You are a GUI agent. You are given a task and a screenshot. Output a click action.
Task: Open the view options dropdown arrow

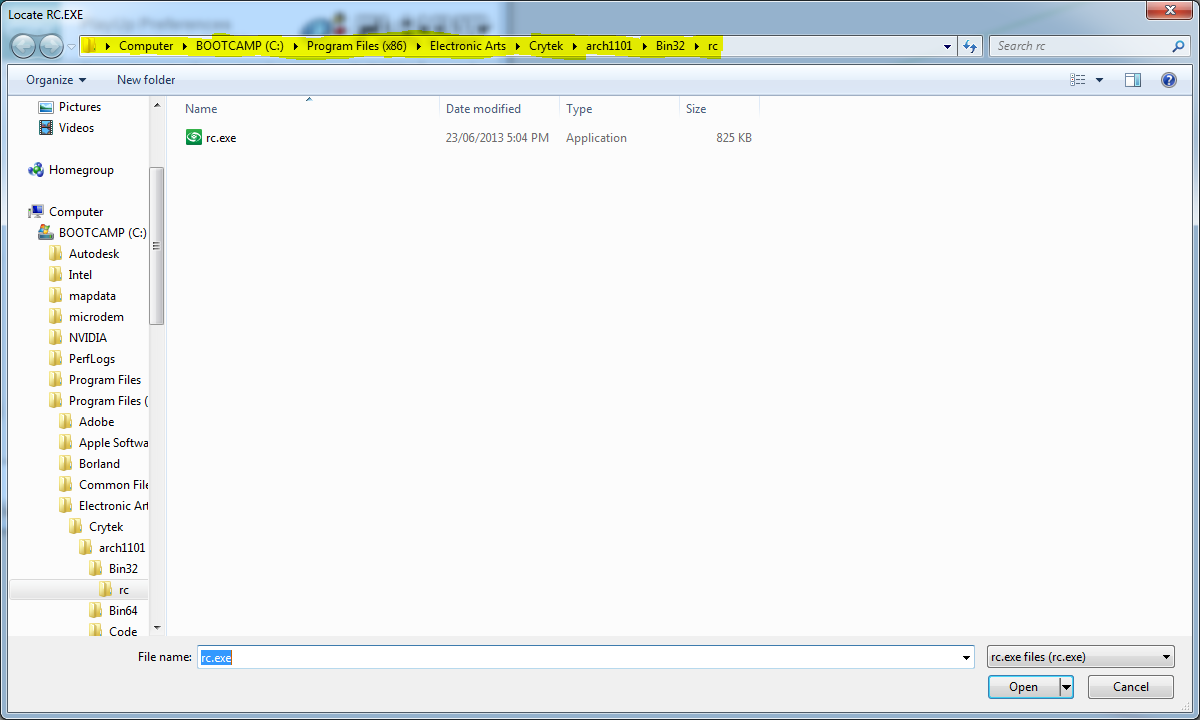coord(1100,80)
